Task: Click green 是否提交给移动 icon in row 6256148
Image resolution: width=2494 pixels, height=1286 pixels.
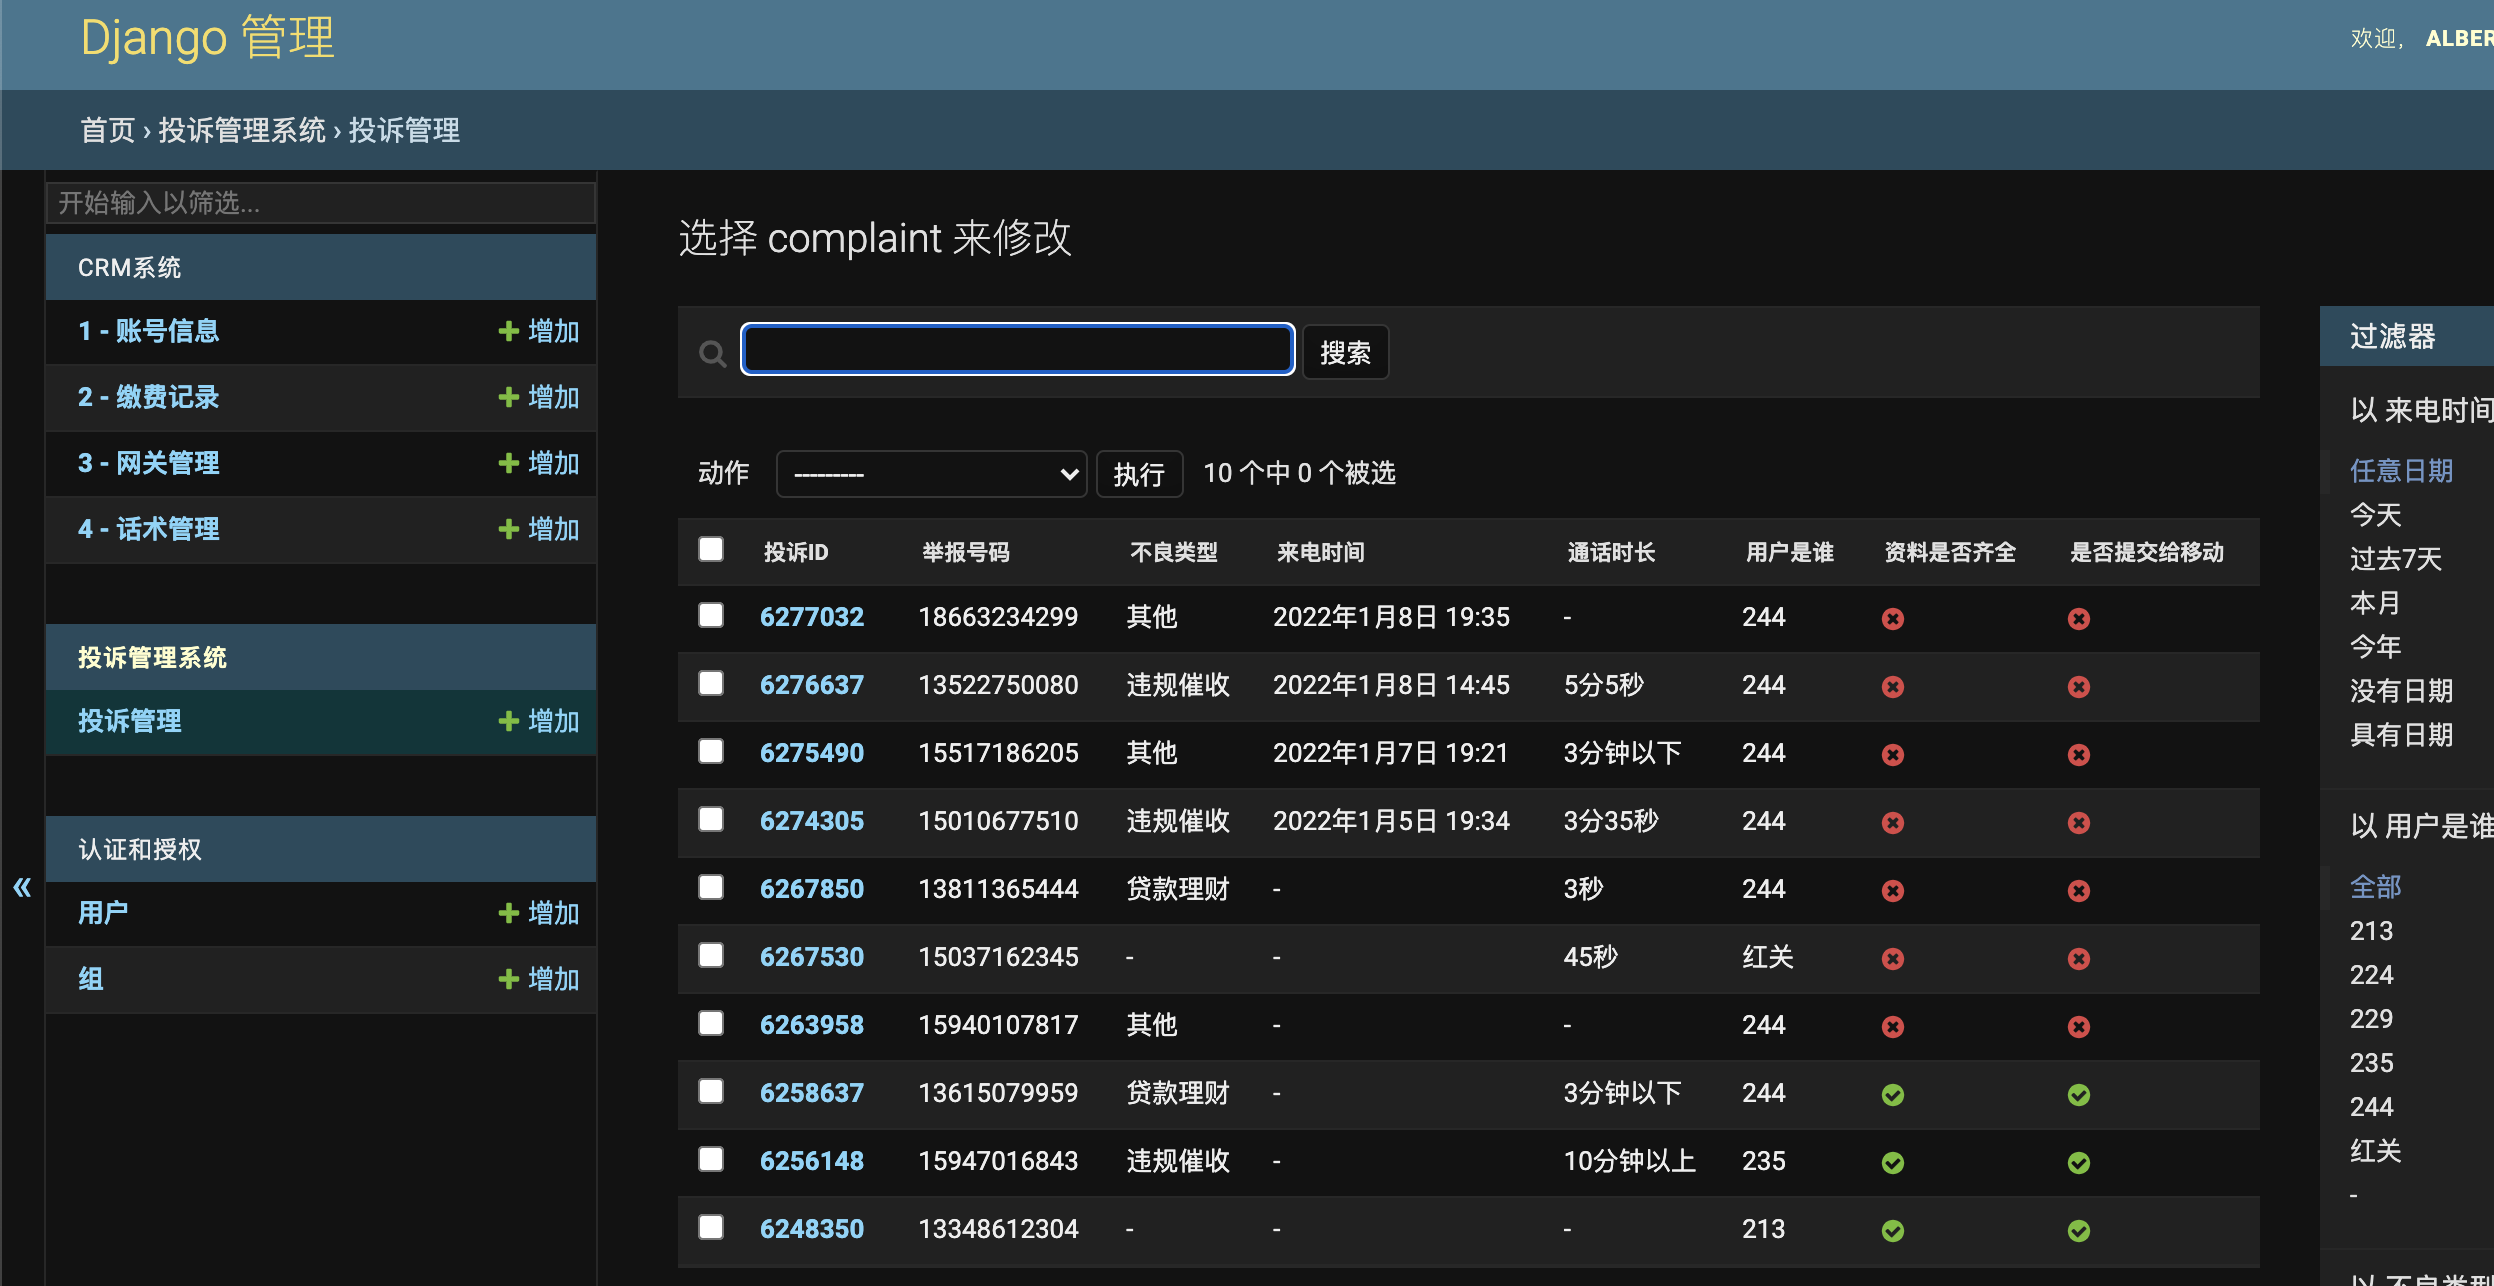Action: point(2078,1163)
